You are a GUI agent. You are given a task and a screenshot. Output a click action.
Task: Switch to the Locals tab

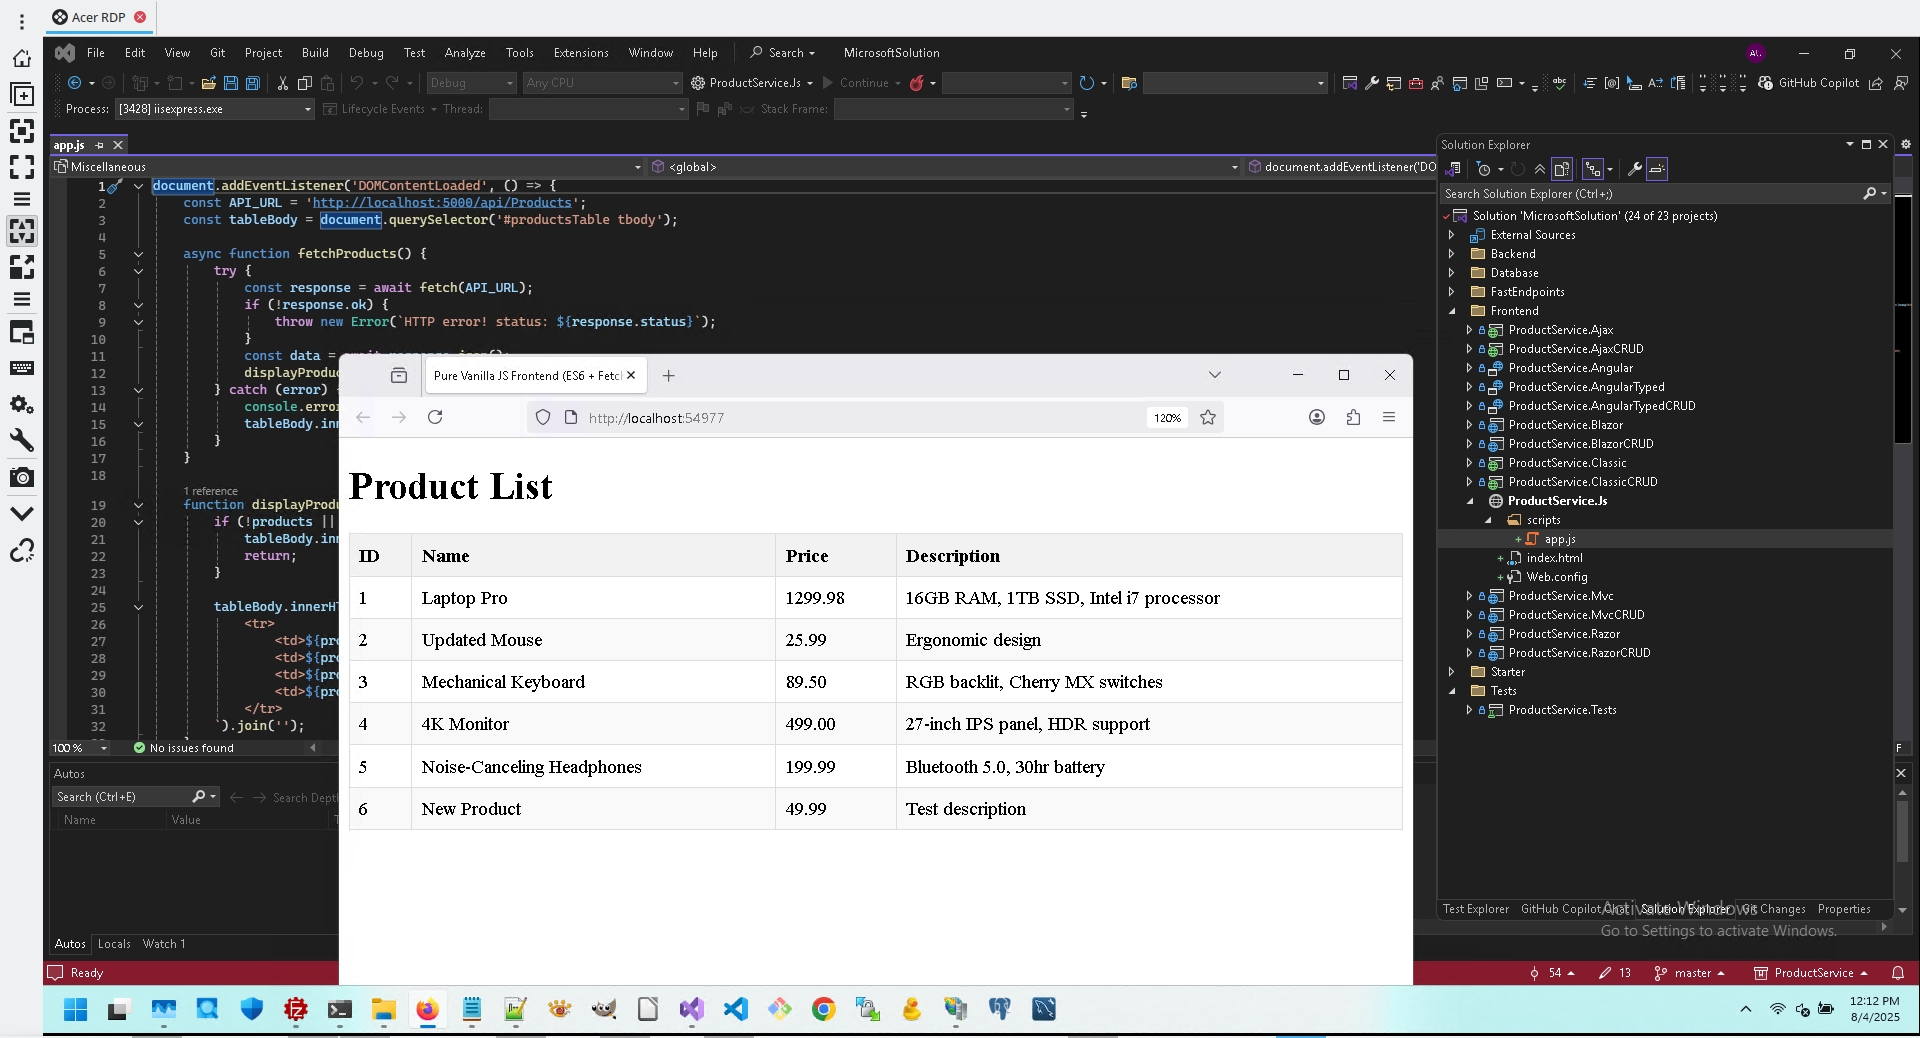coord(114,944)
